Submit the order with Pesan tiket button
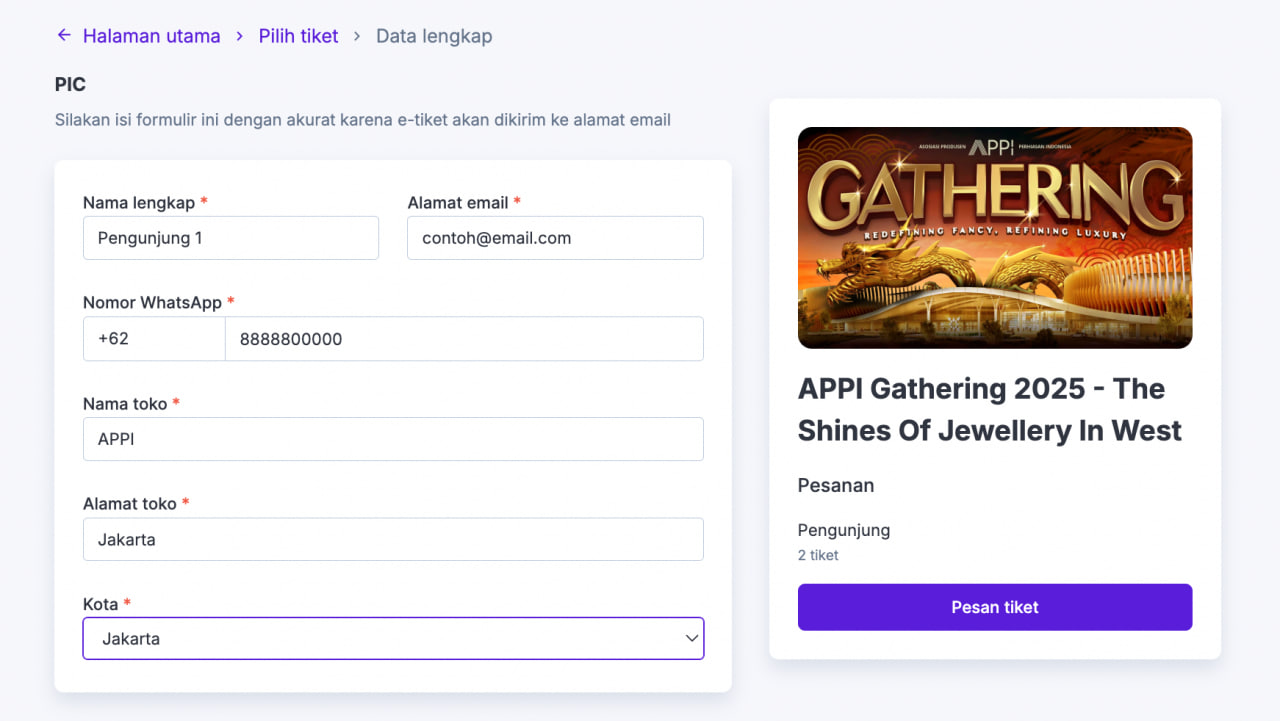 coord(995,607)
